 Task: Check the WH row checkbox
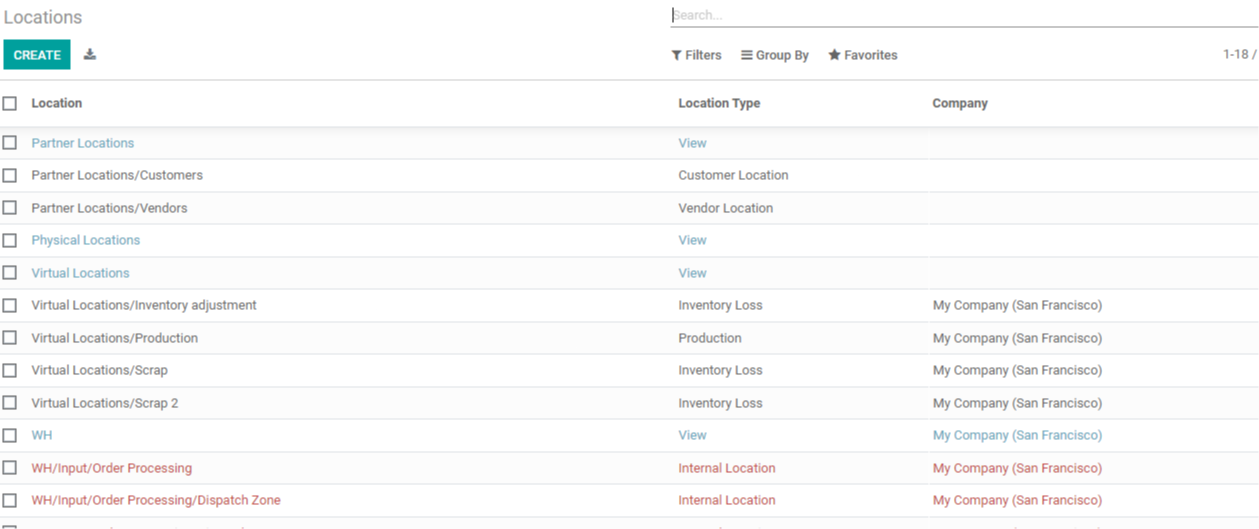pos(10,435)
